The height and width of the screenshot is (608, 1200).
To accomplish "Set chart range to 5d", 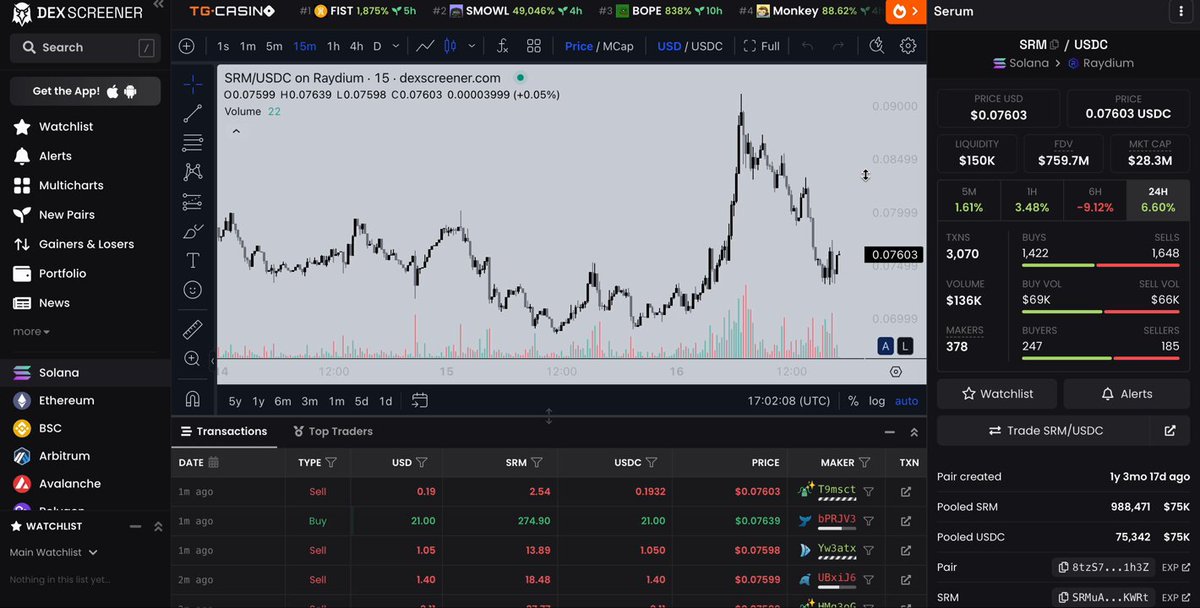I will tap(361, 401).
